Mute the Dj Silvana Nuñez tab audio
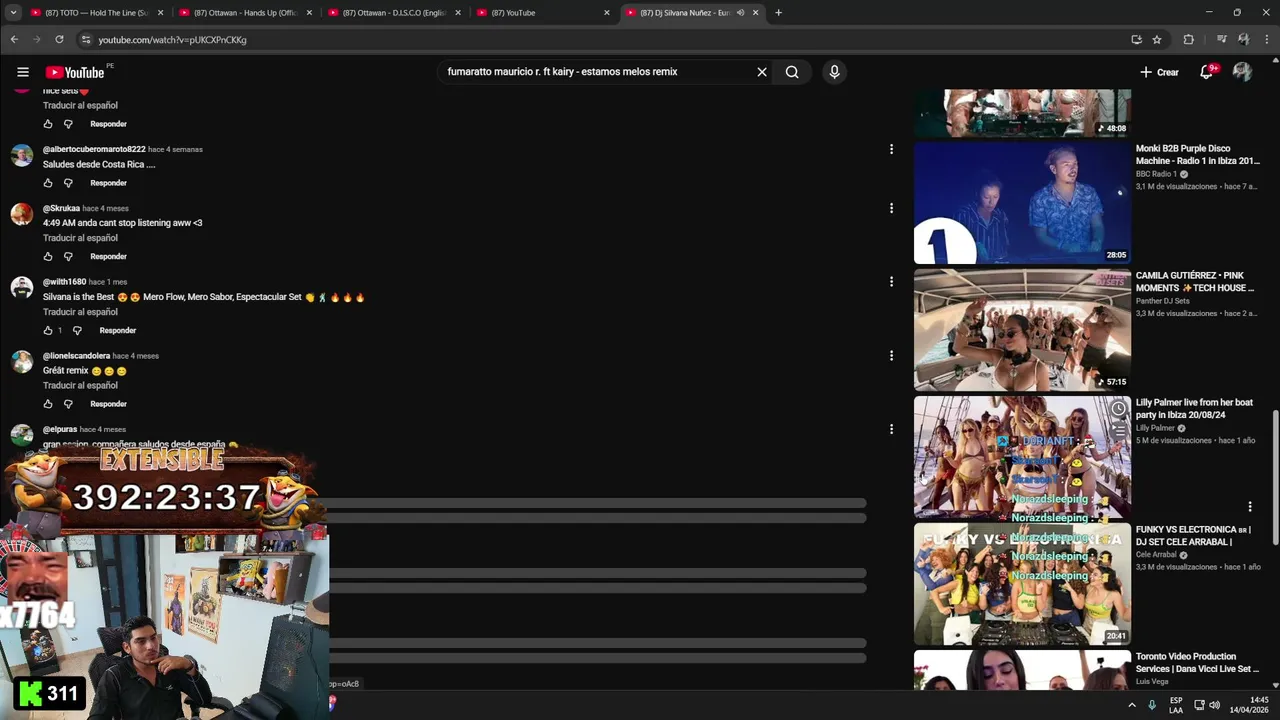Screen dimensions: 1280x720 click(741, 13)
